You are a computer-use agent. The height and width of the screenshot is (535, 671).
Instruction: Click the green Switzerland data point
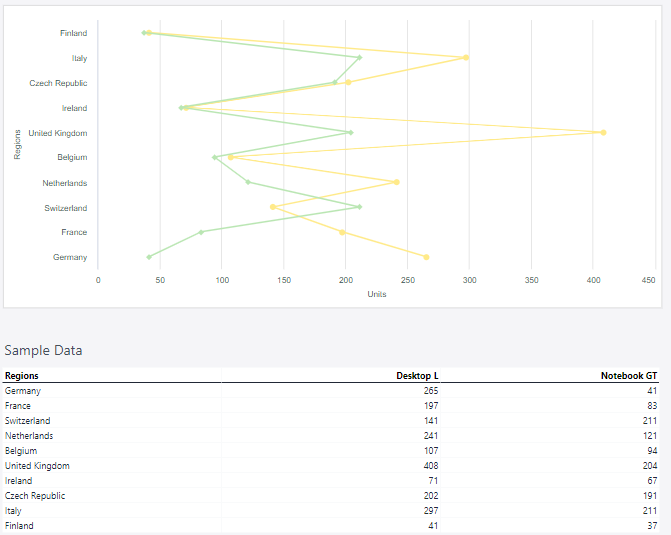click(x=359, y=207)
